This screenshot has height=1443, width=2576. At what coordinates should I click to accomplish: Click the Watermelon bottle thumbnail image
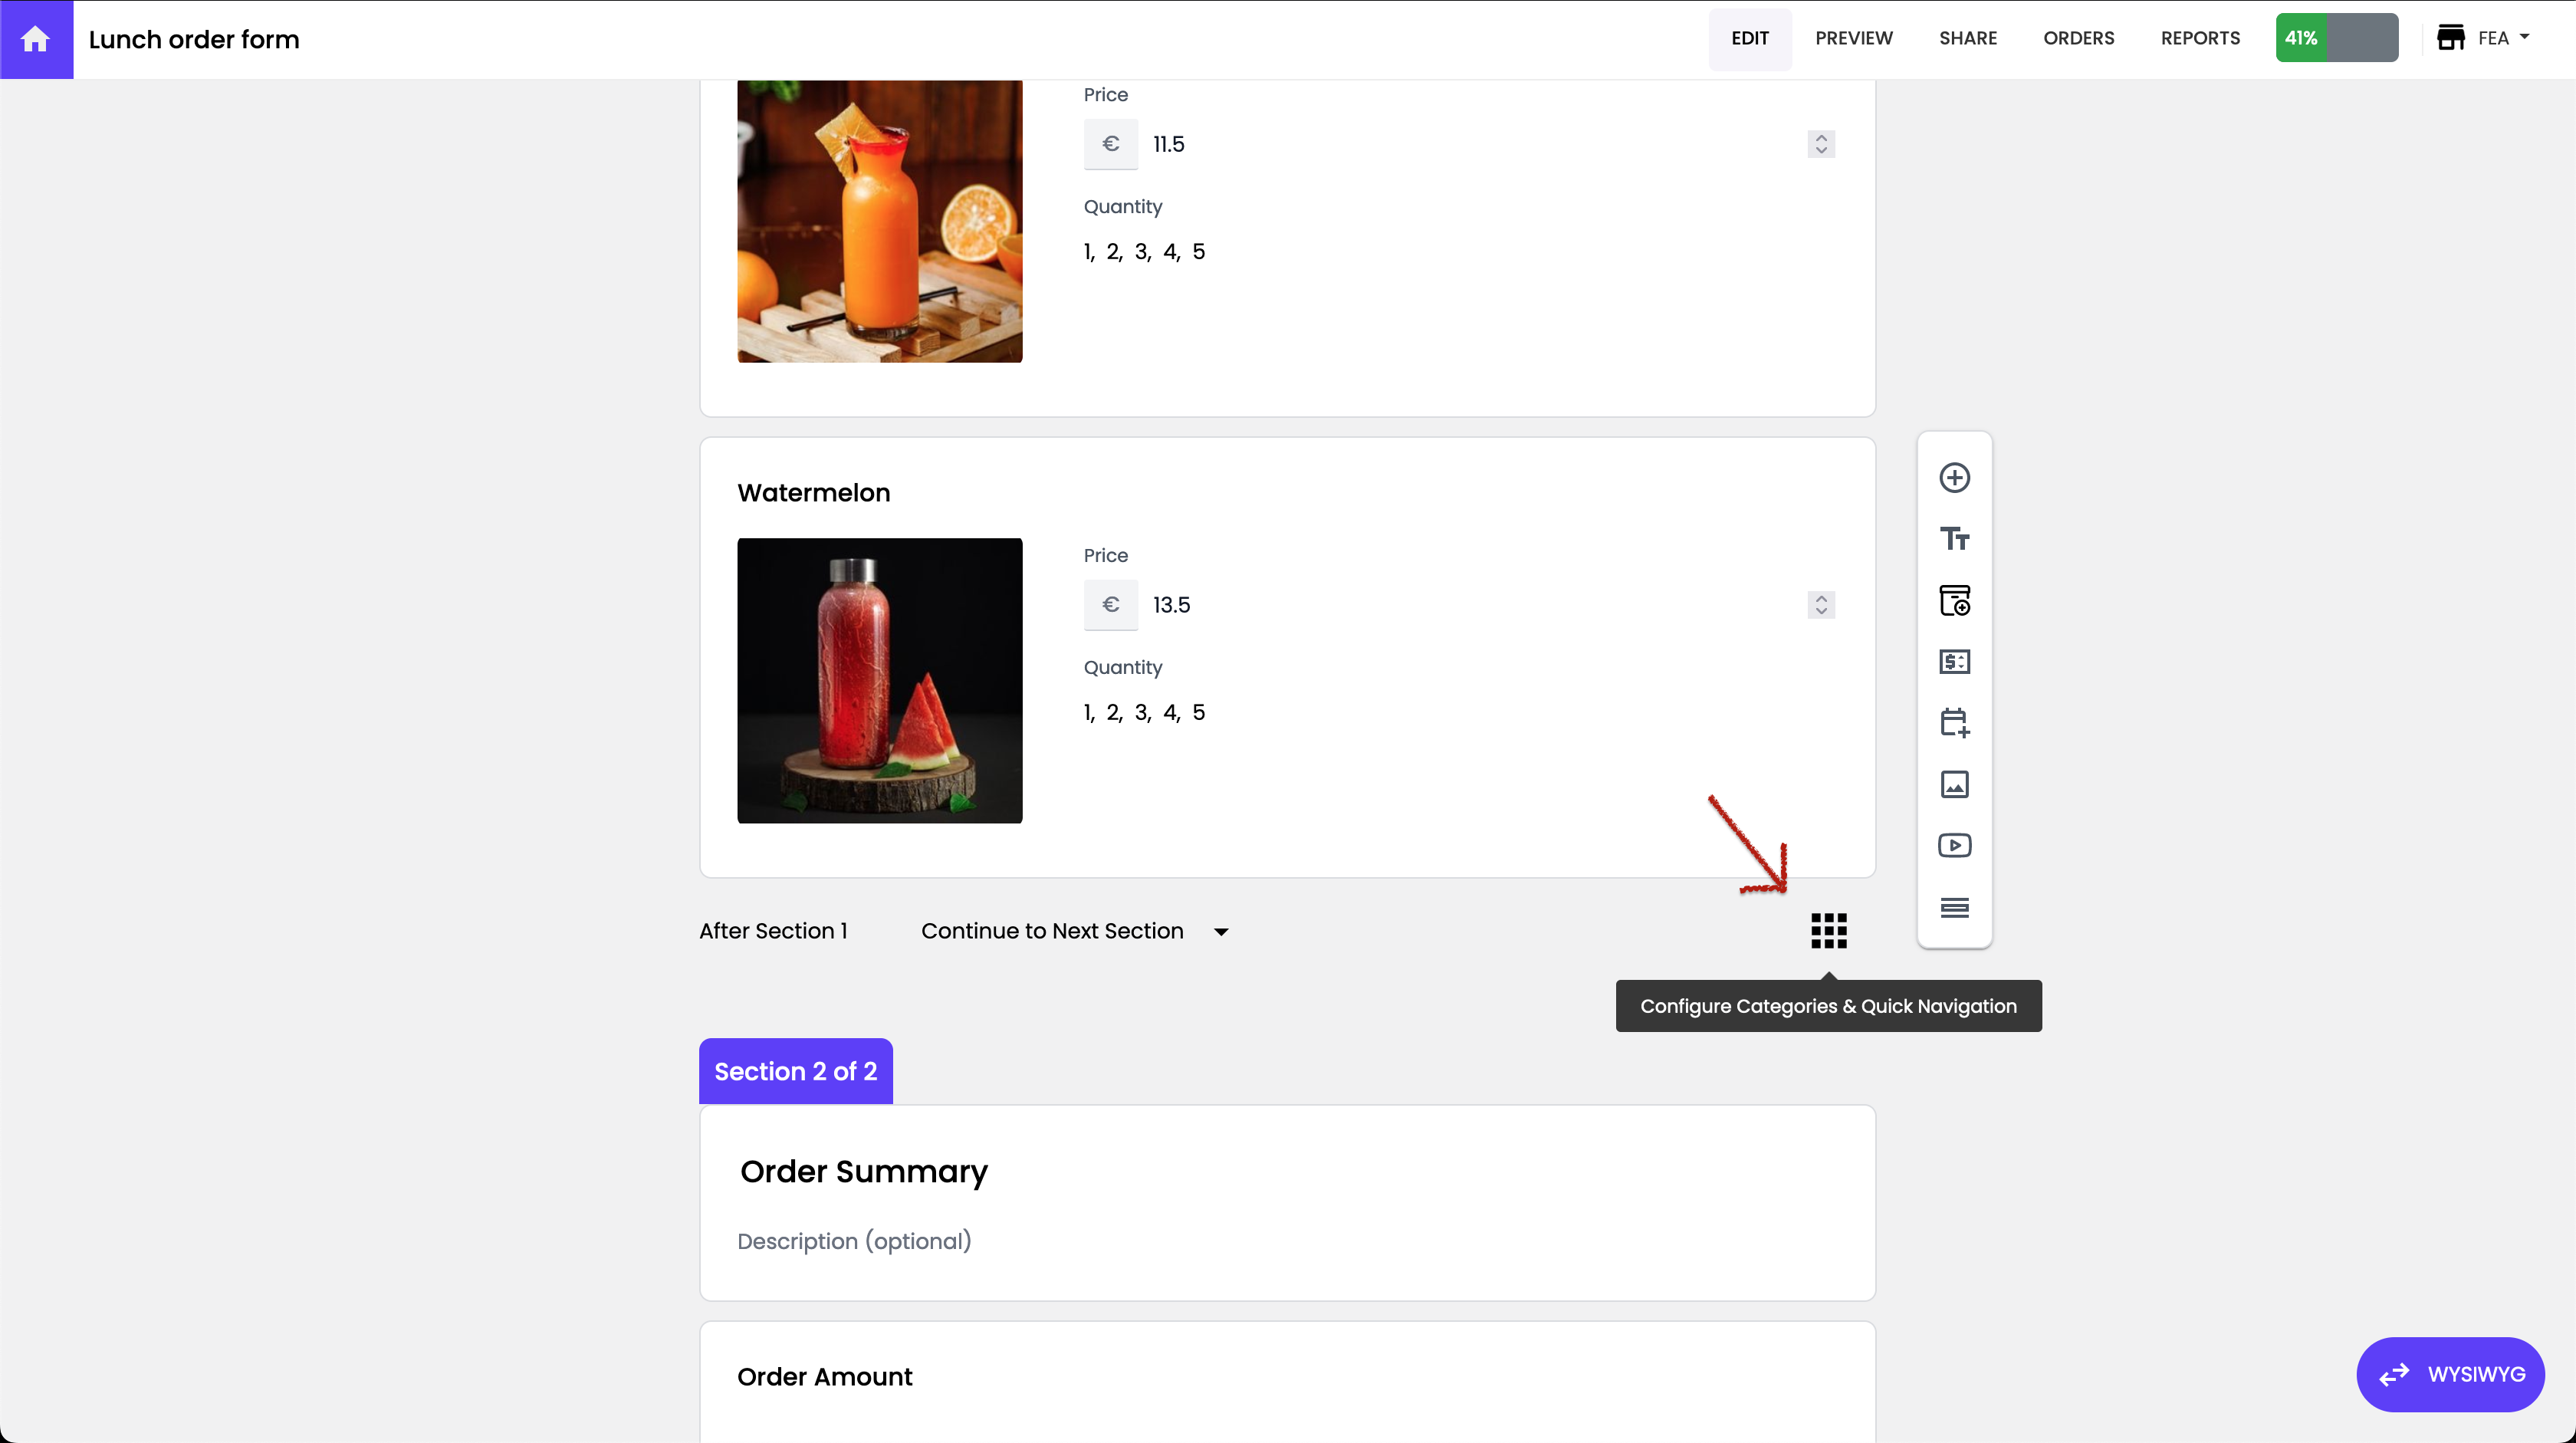(x=879, y=681)
